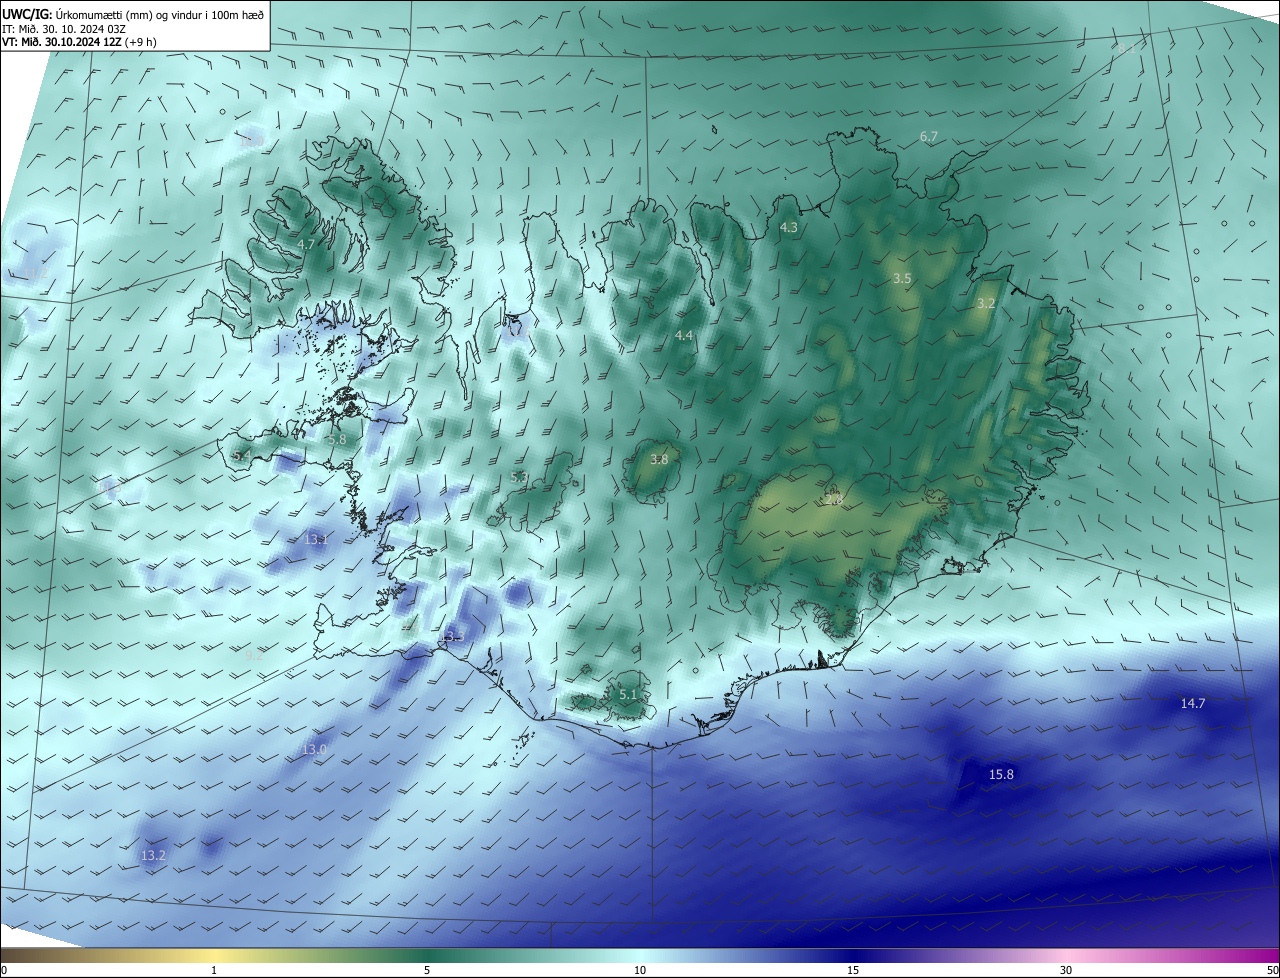Screen dimensions: 1280x978
Task: Click the 30 tick on color scale
Action: [1066, 970]
